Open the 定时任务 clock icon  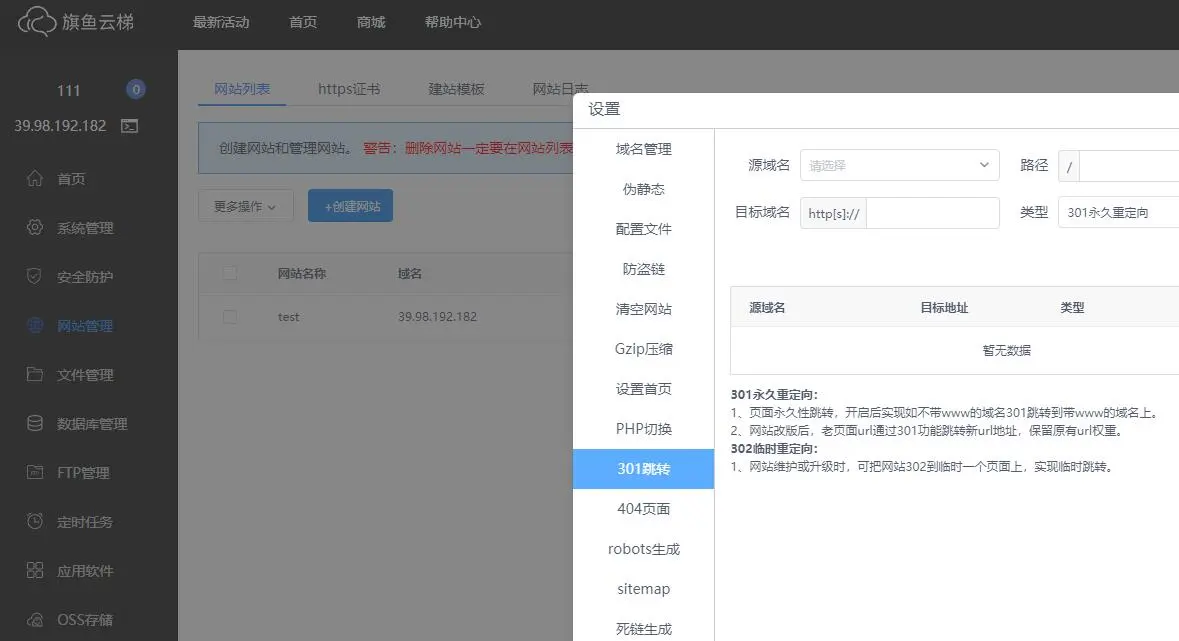tap(35, 521)
